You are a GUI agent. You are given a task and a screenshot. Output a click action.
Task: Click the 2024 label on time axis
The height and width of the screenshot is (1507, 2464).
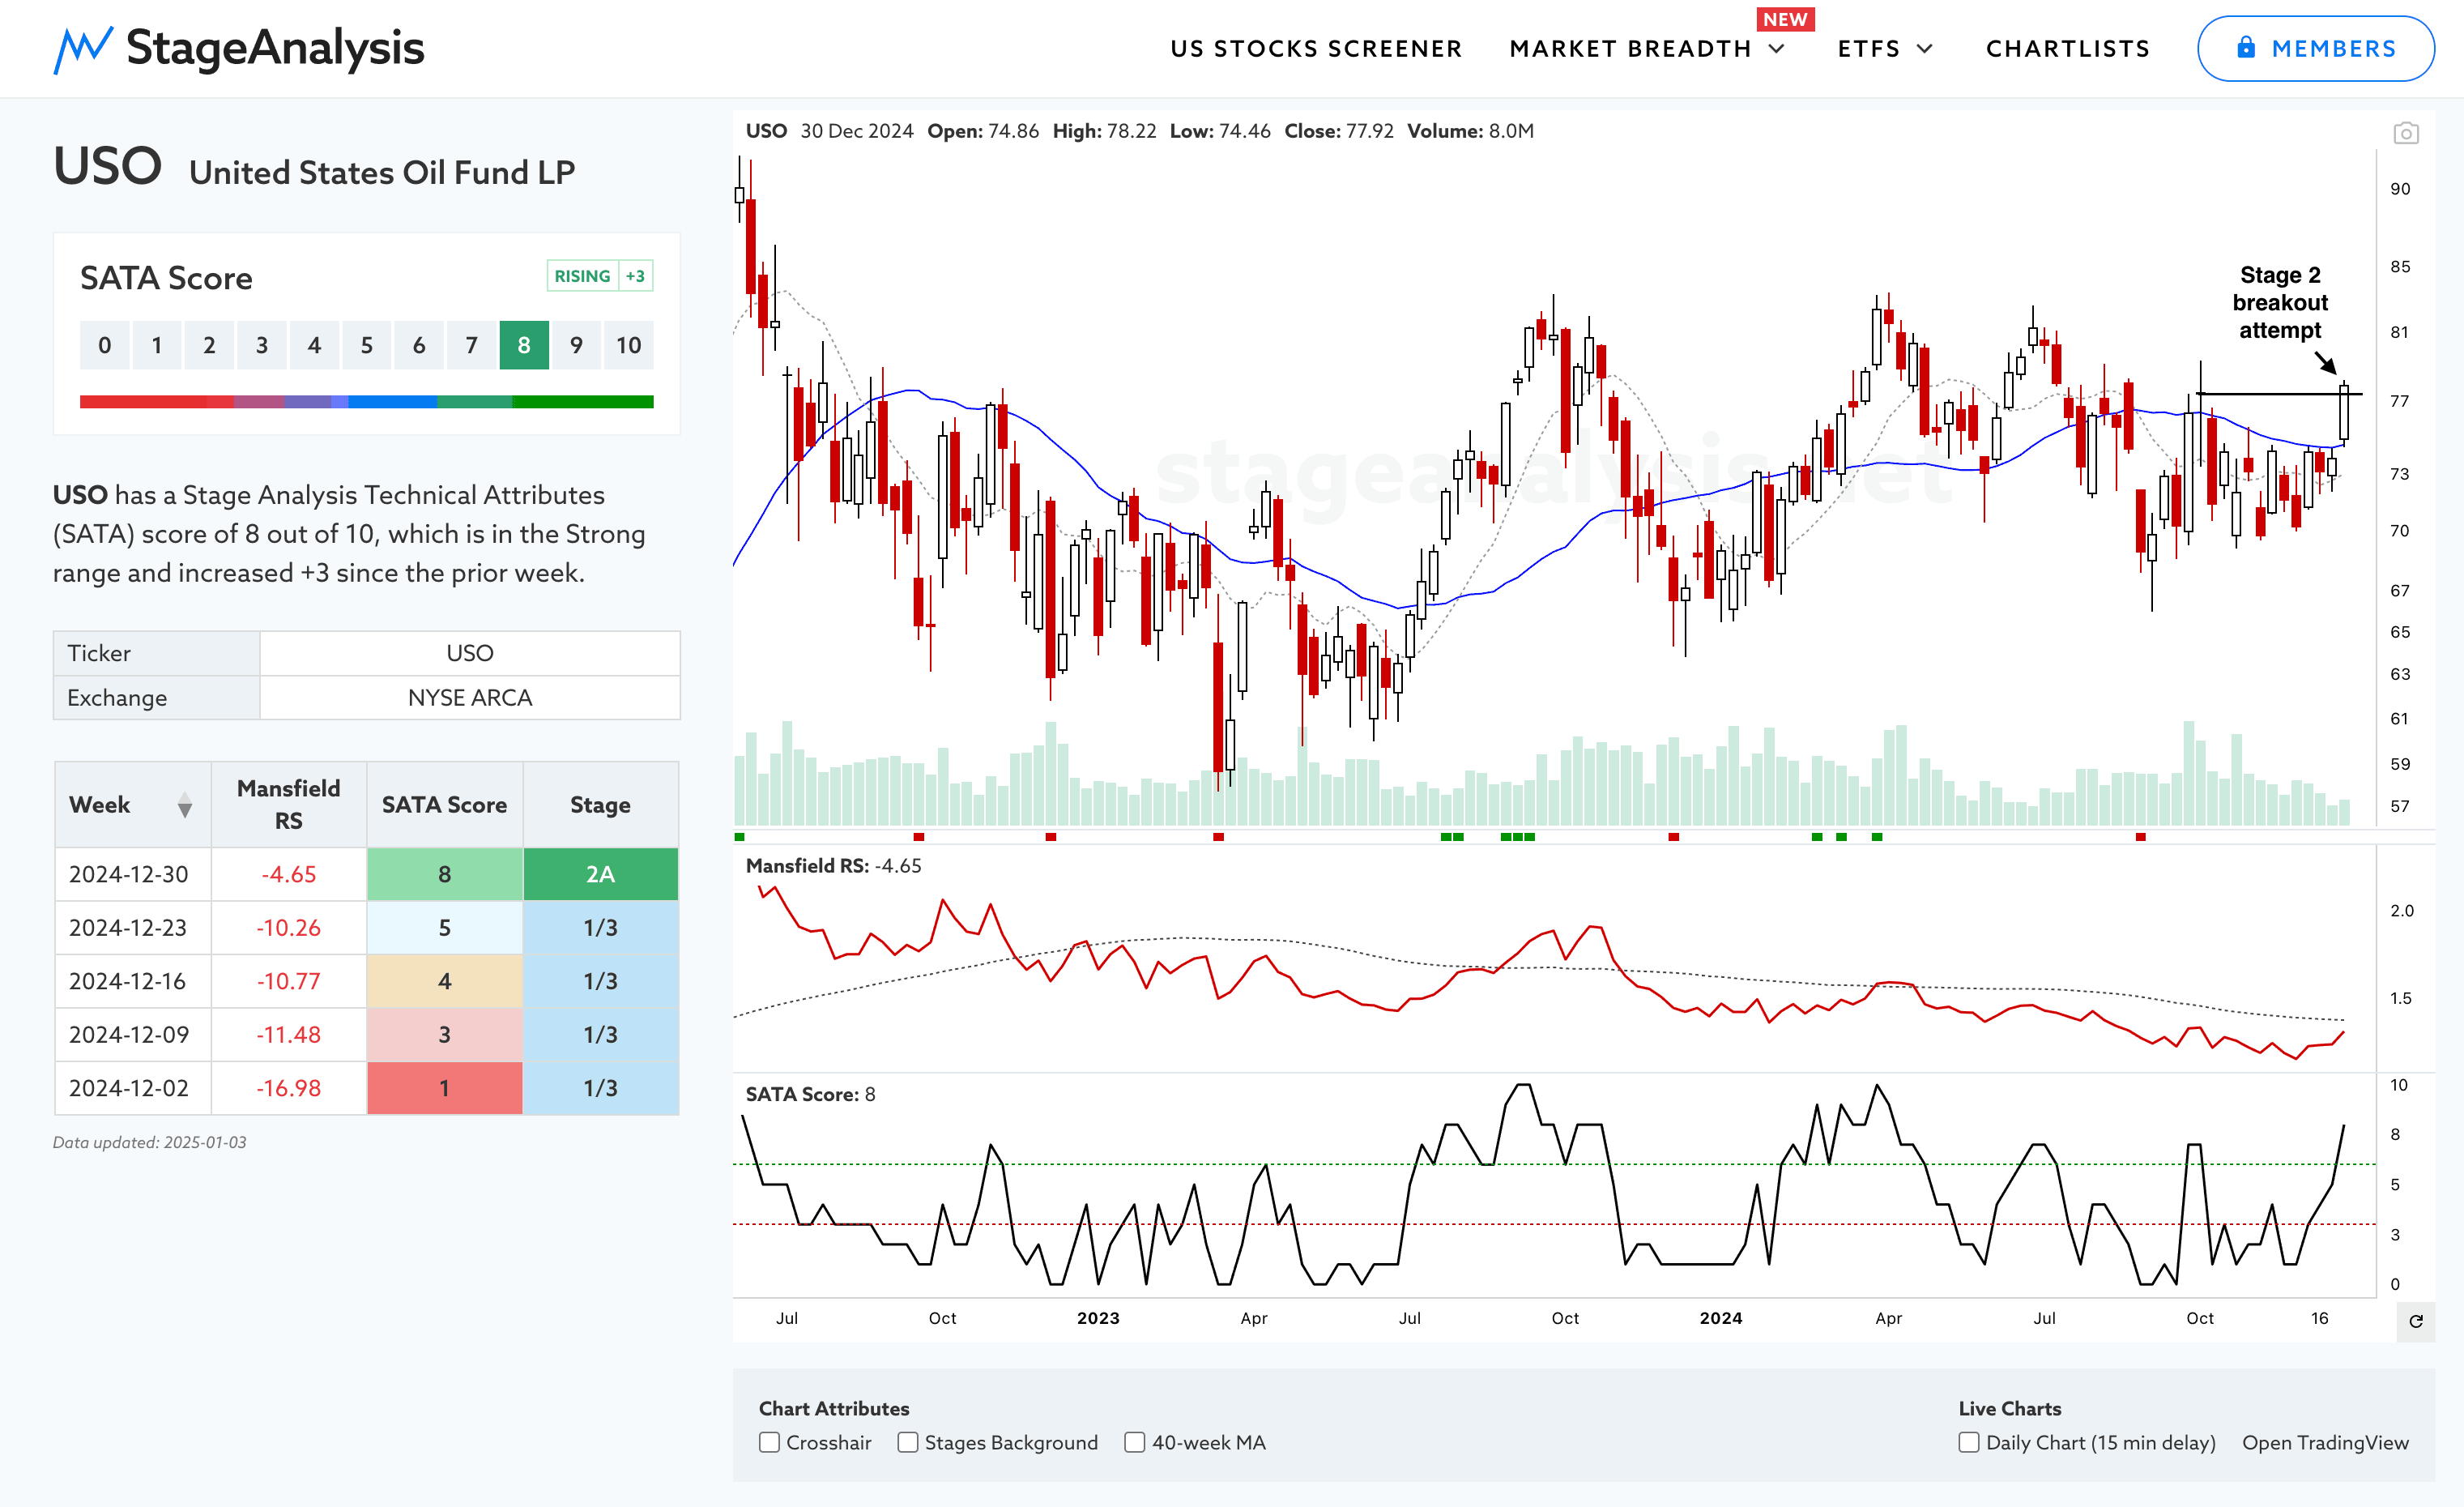[x=1721, y=1318]
